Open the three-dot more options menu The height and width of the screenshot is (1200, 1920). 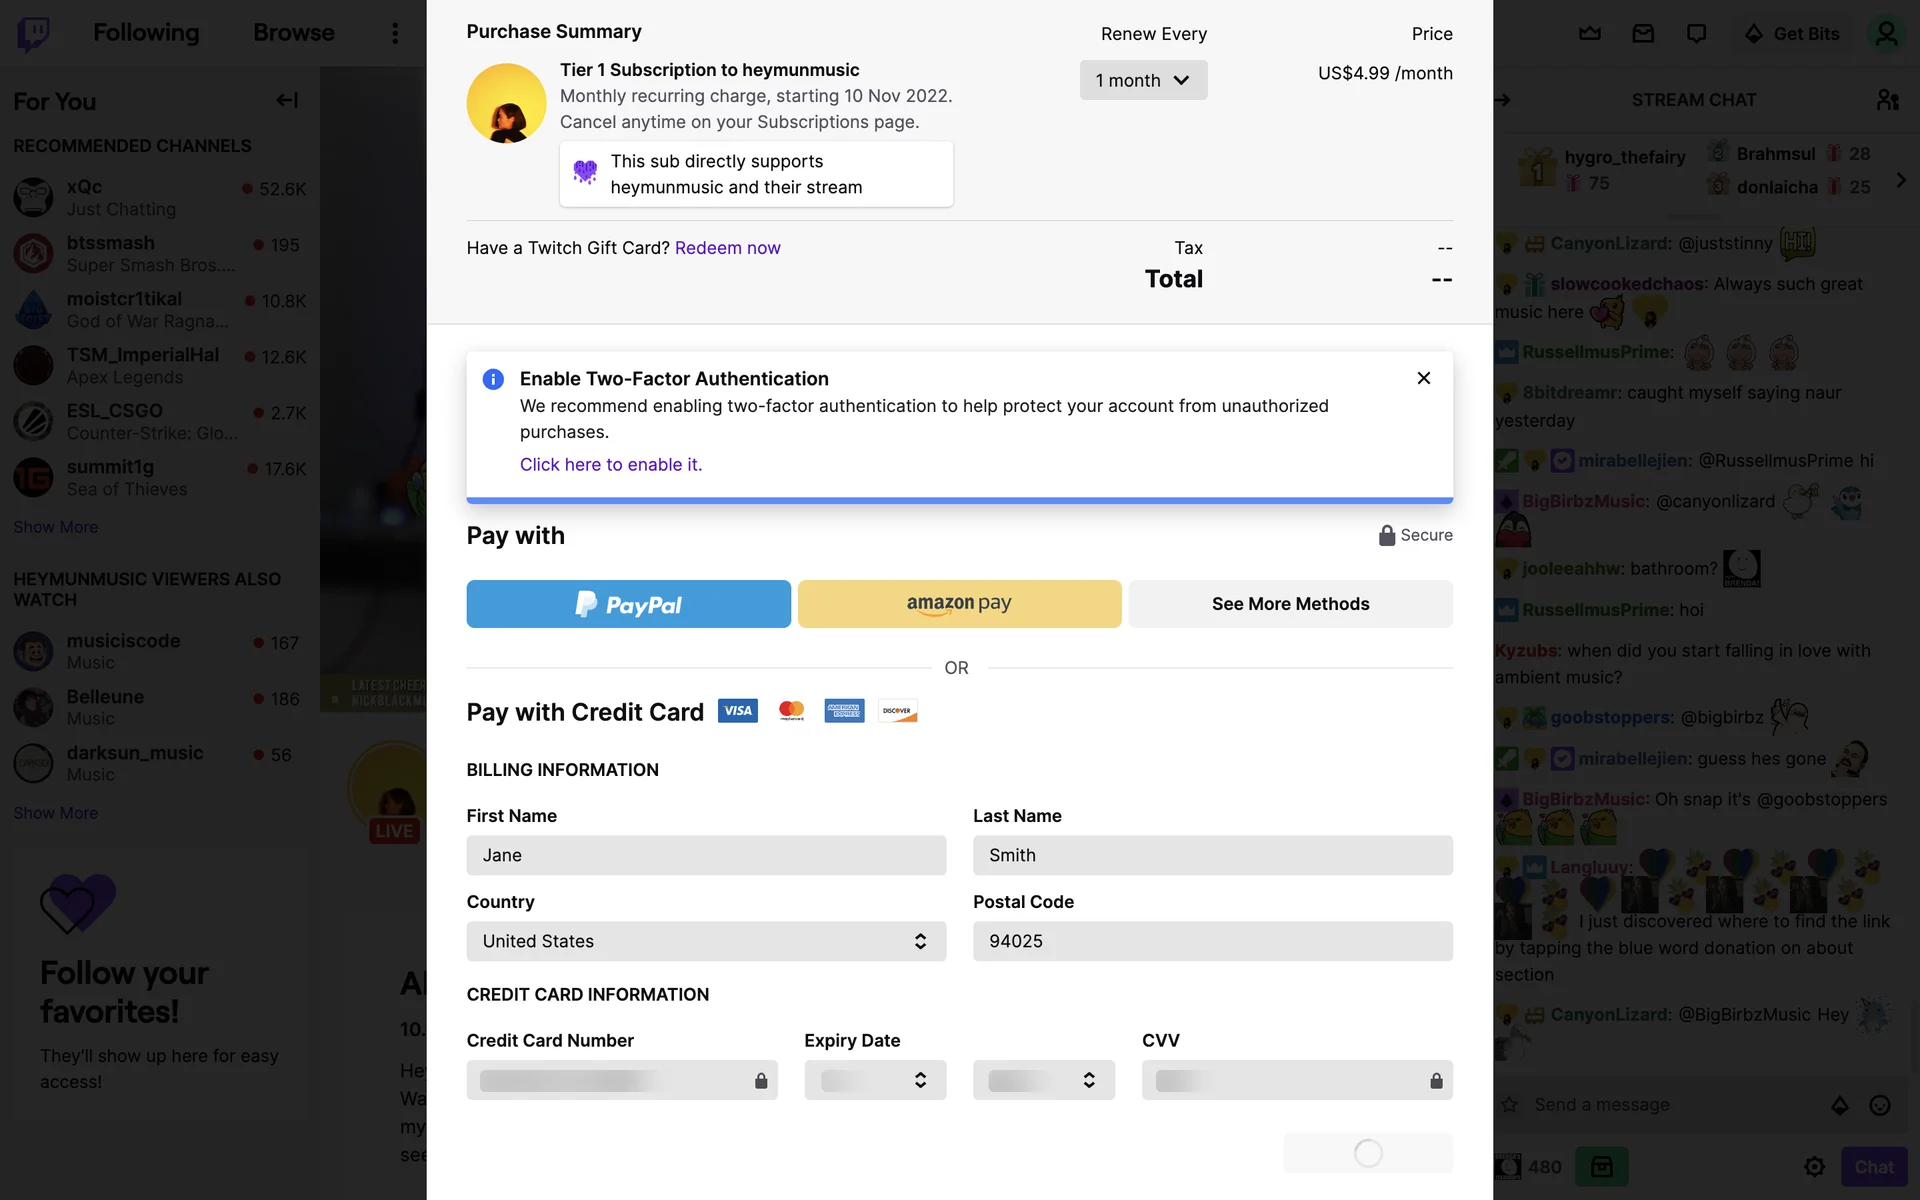tap(395, 33)
